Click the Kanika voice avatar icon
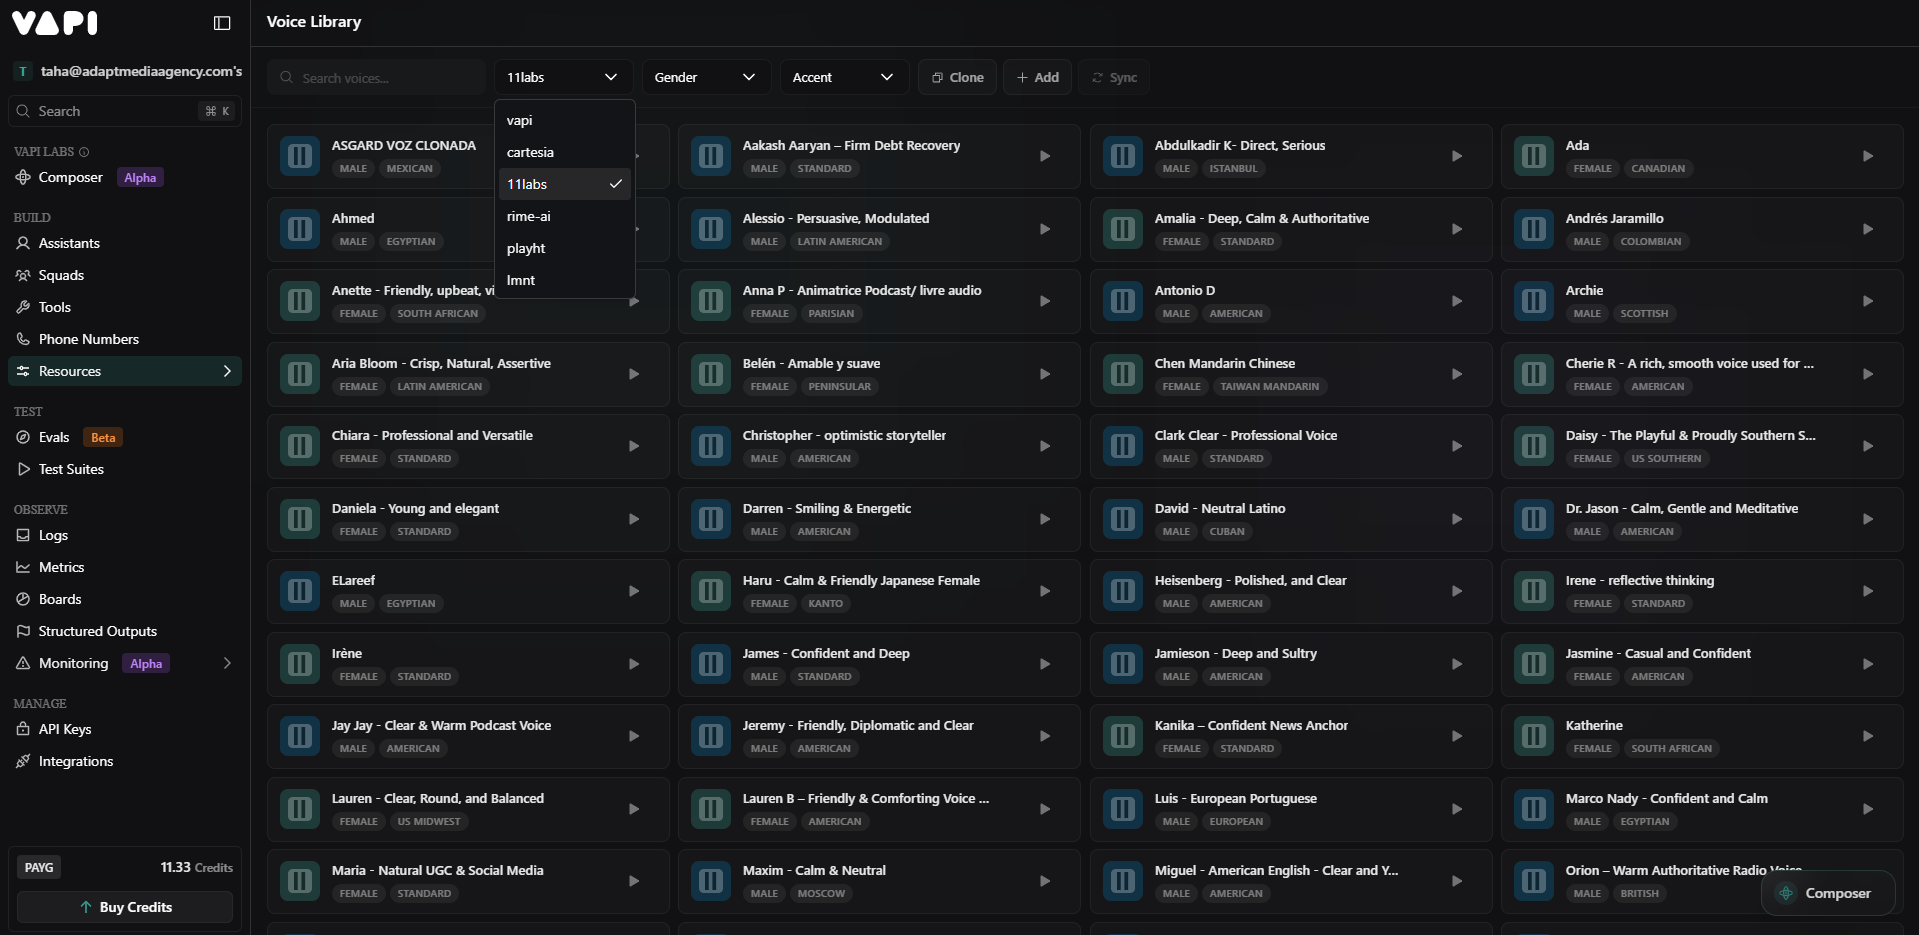 (1123, 736)
